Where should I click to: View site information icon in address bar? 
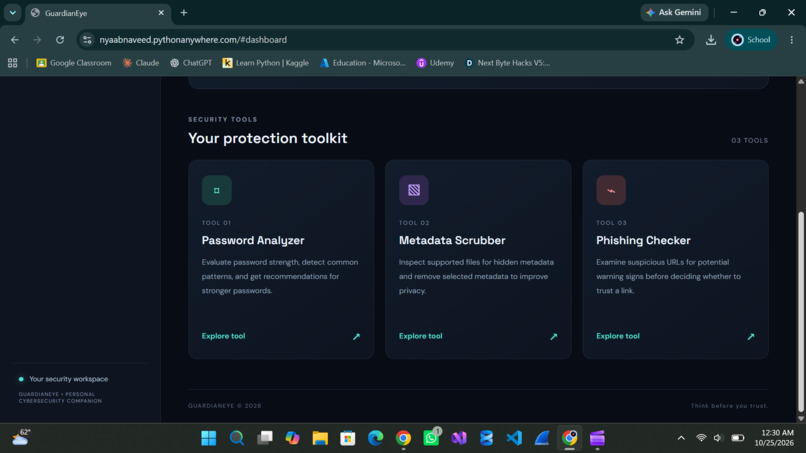pyautogui.click(x=87, y=40)
